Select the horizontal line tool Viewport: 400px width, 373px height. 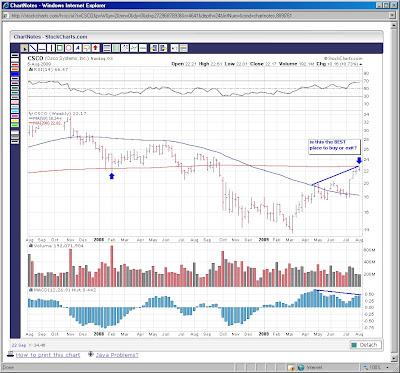(42, 48)
